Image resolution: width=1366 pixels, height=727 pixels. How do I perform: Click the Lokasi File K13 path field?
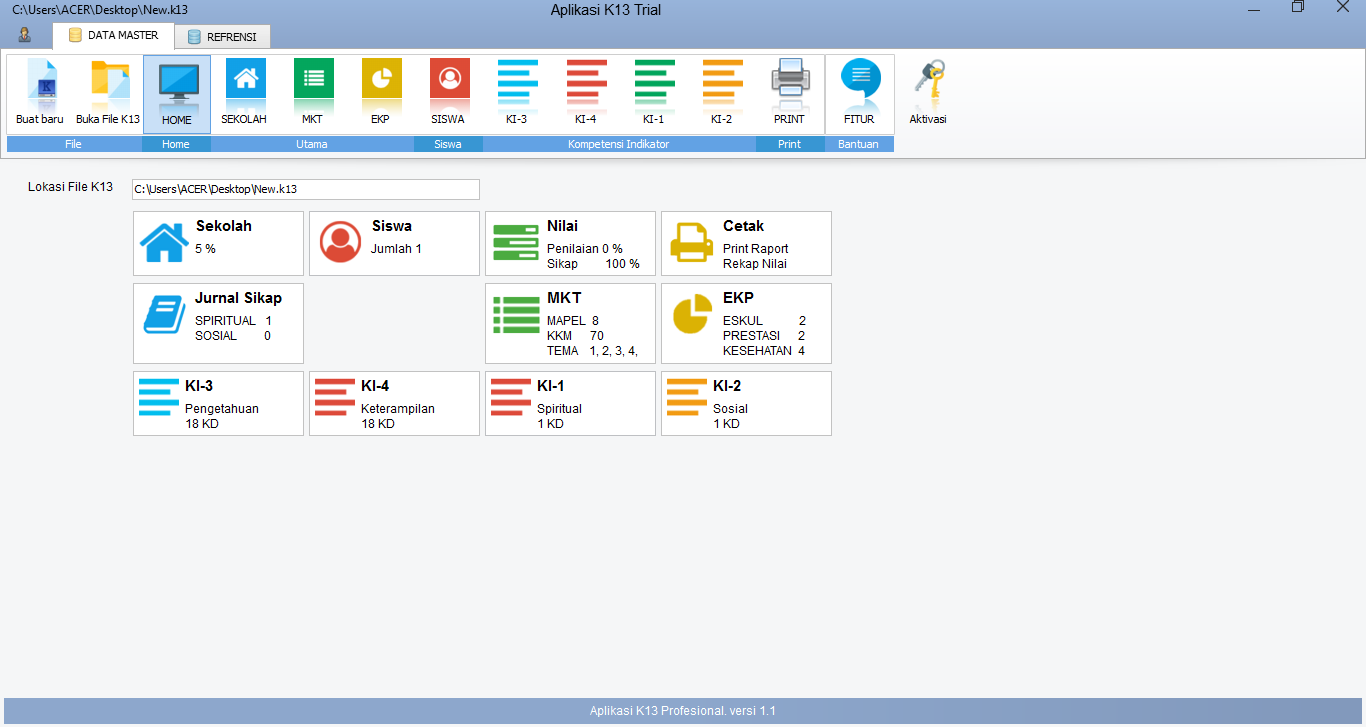[305, 189]
